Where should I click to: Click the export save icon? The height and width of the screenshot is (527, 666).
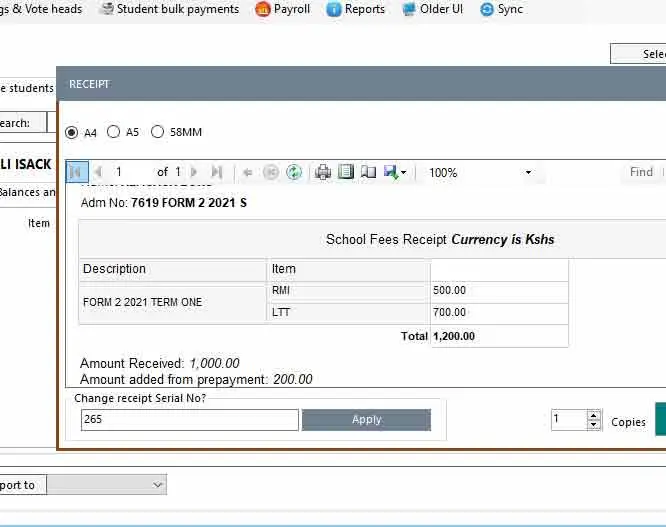pos(391,172)
